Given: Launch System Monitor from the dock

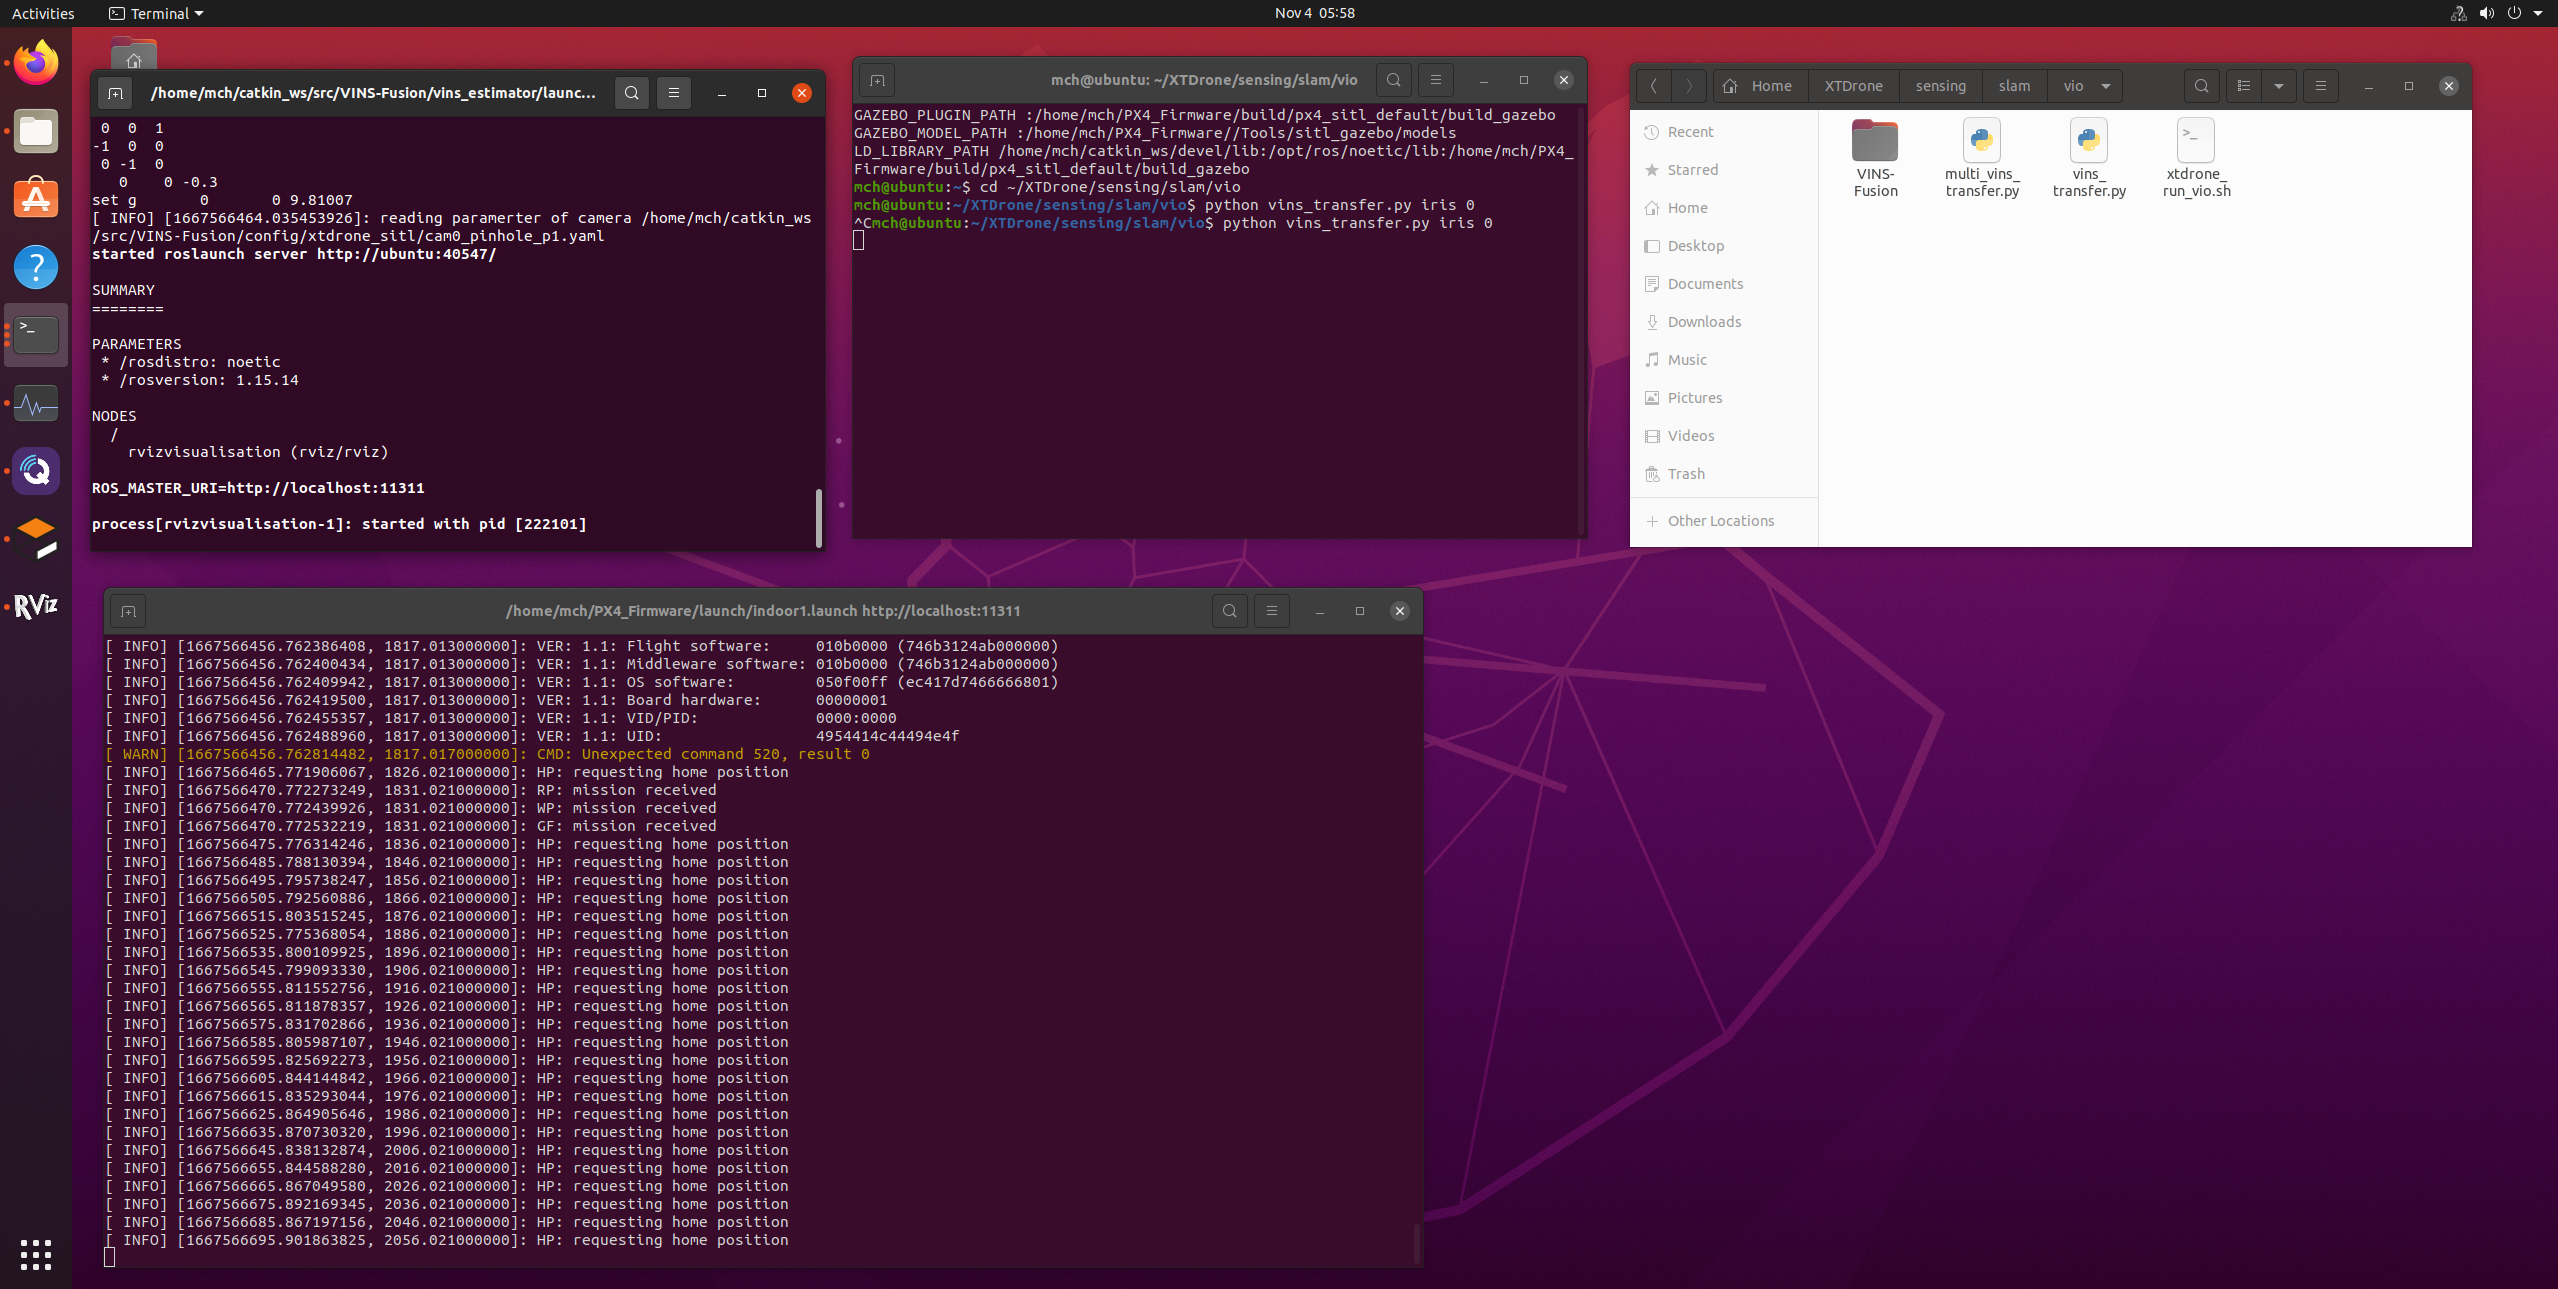Looking at the screenshot, I should coord(35,404).
